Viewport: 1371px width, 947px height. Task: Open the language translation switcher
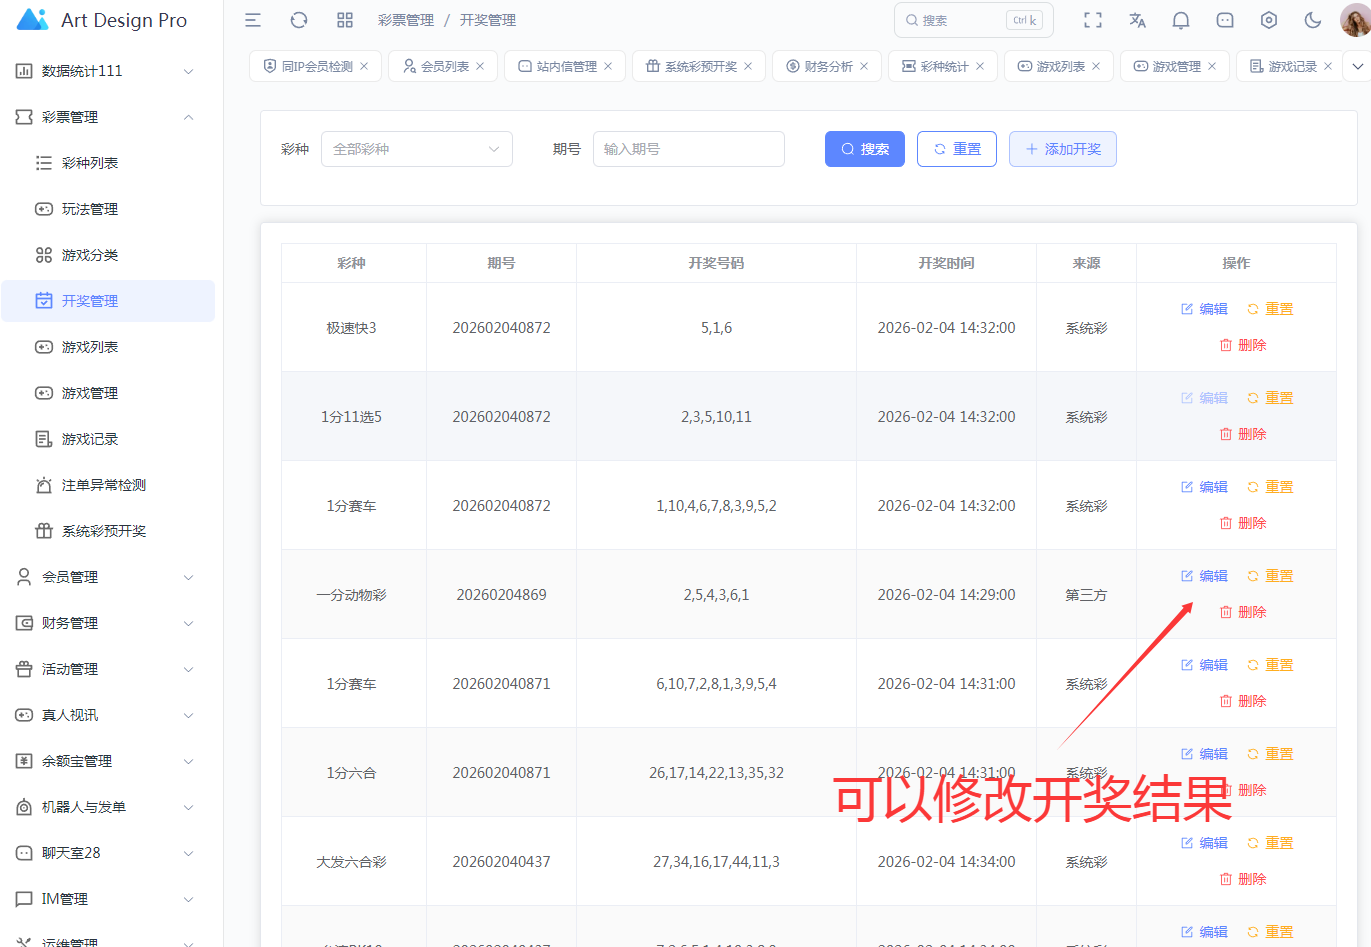click(x=1137, y=20)
